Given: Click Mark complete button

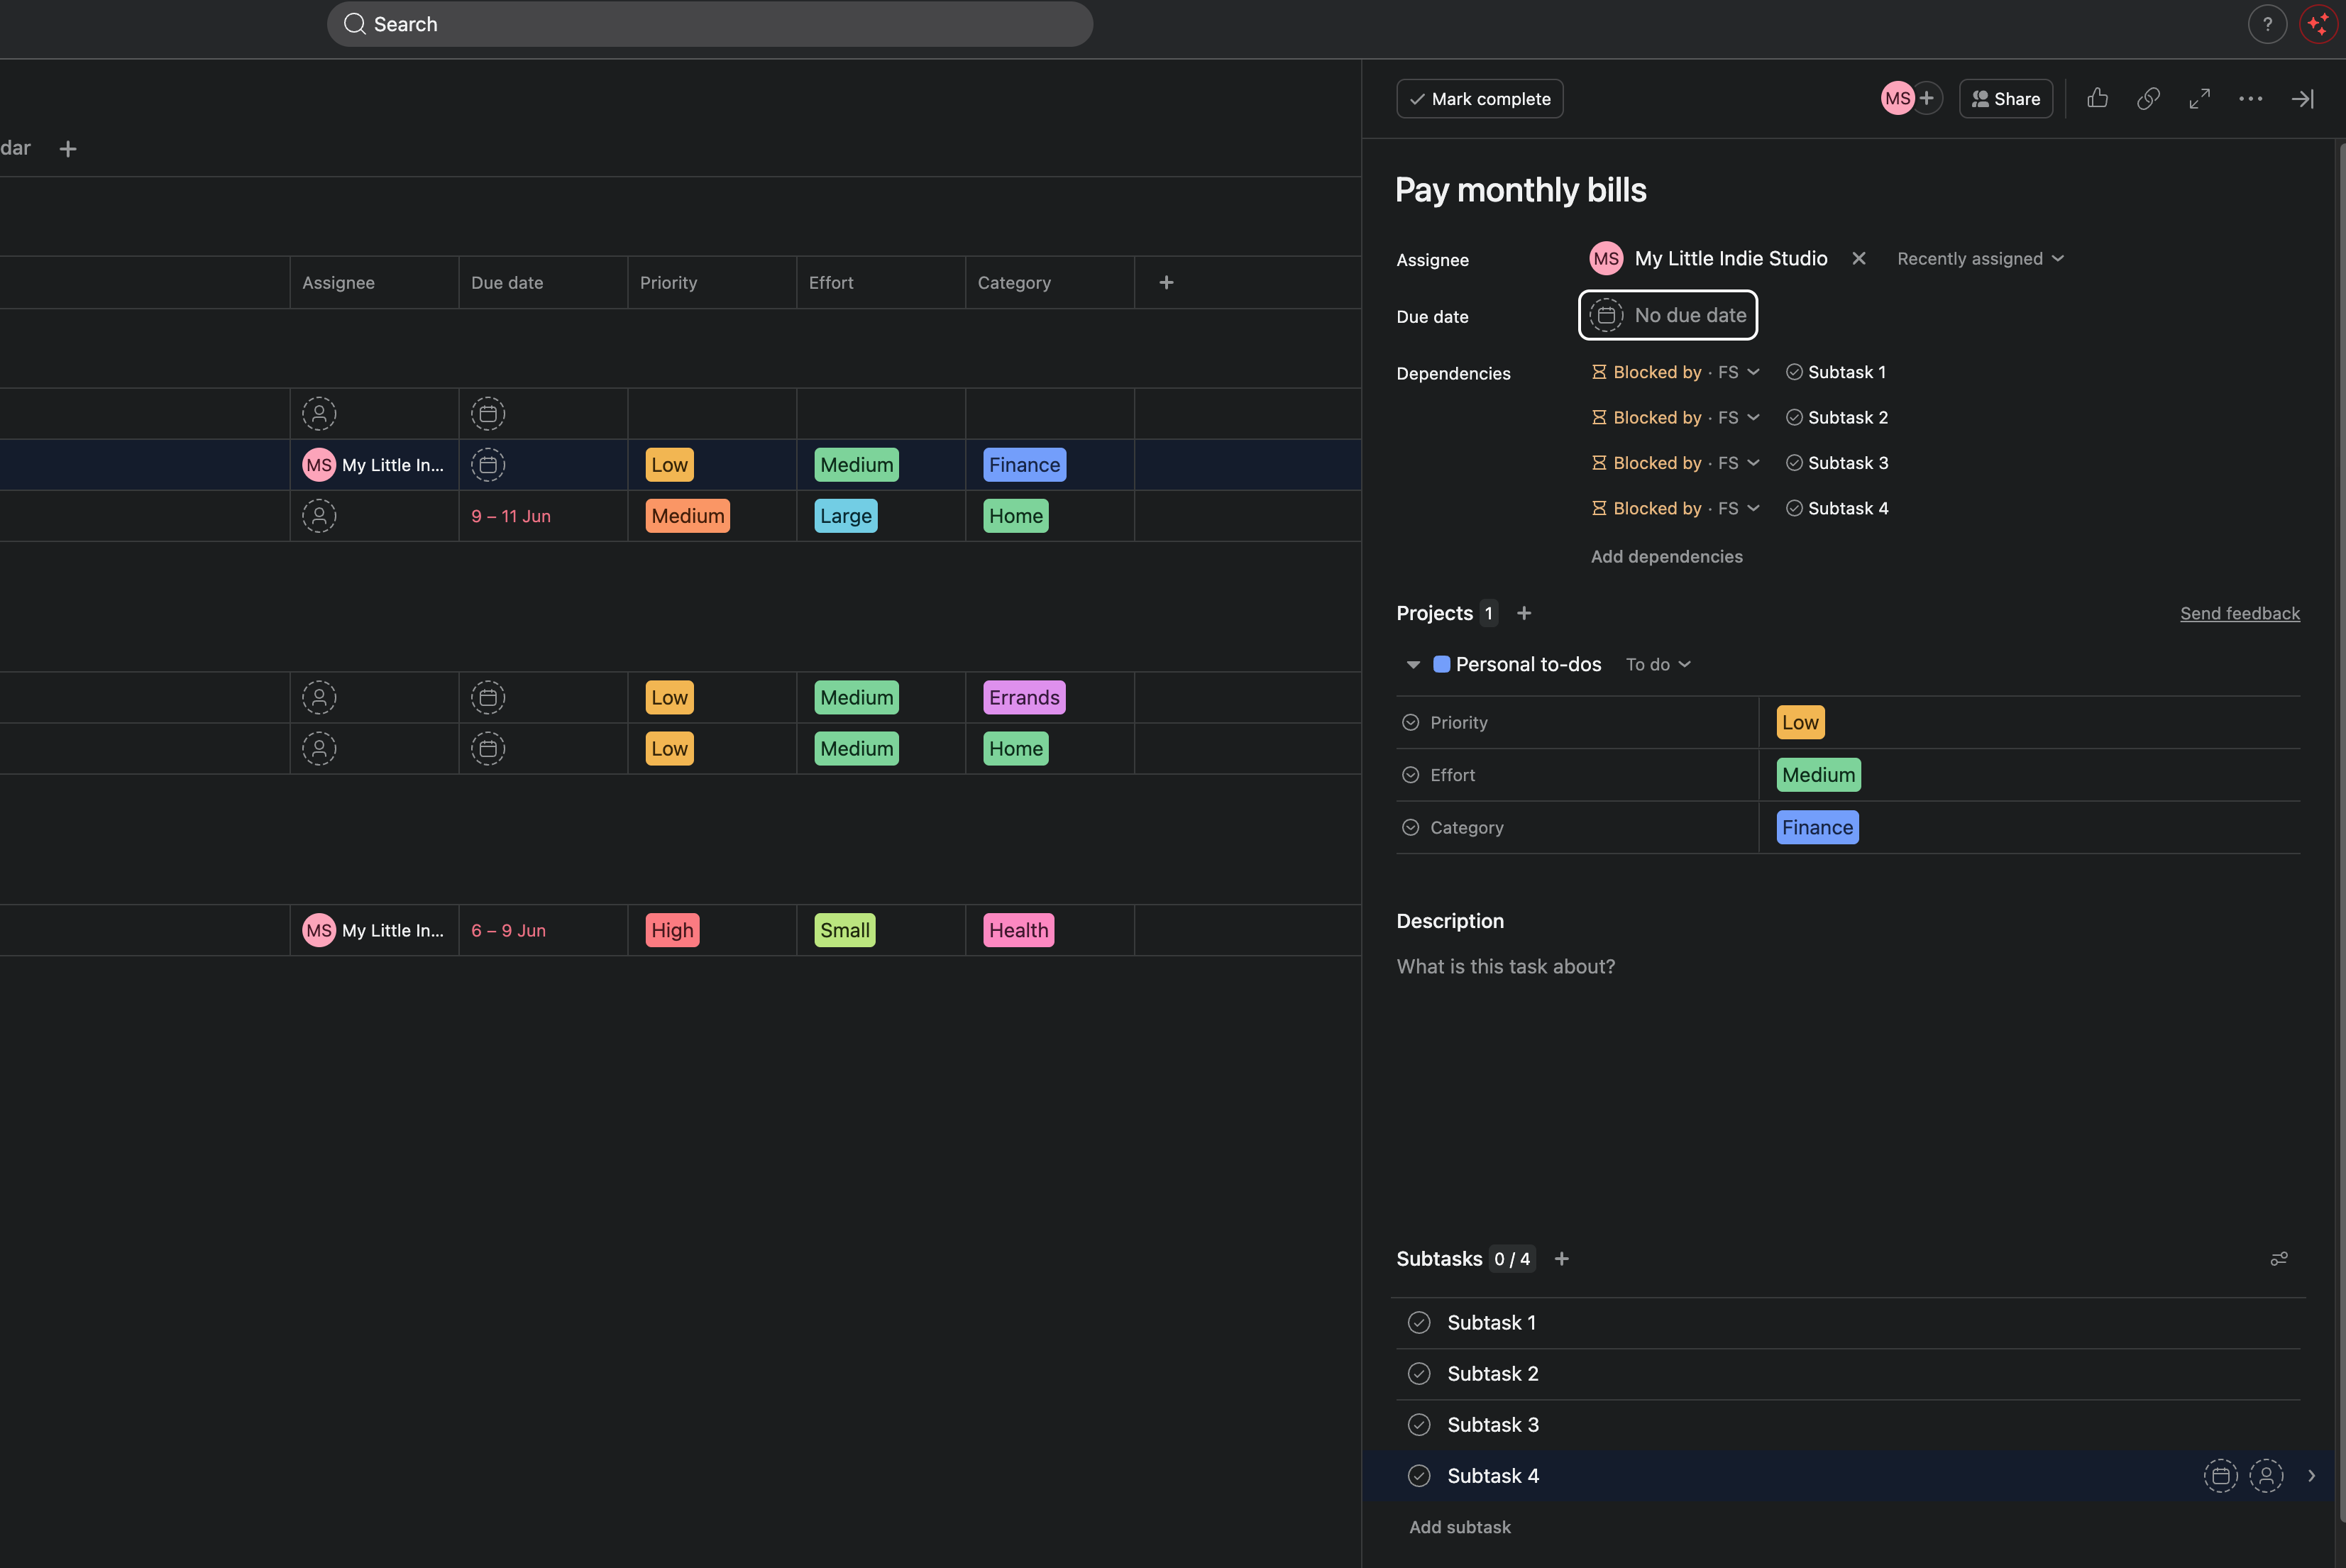Looking at the screenshot, I should [1479, 98].
